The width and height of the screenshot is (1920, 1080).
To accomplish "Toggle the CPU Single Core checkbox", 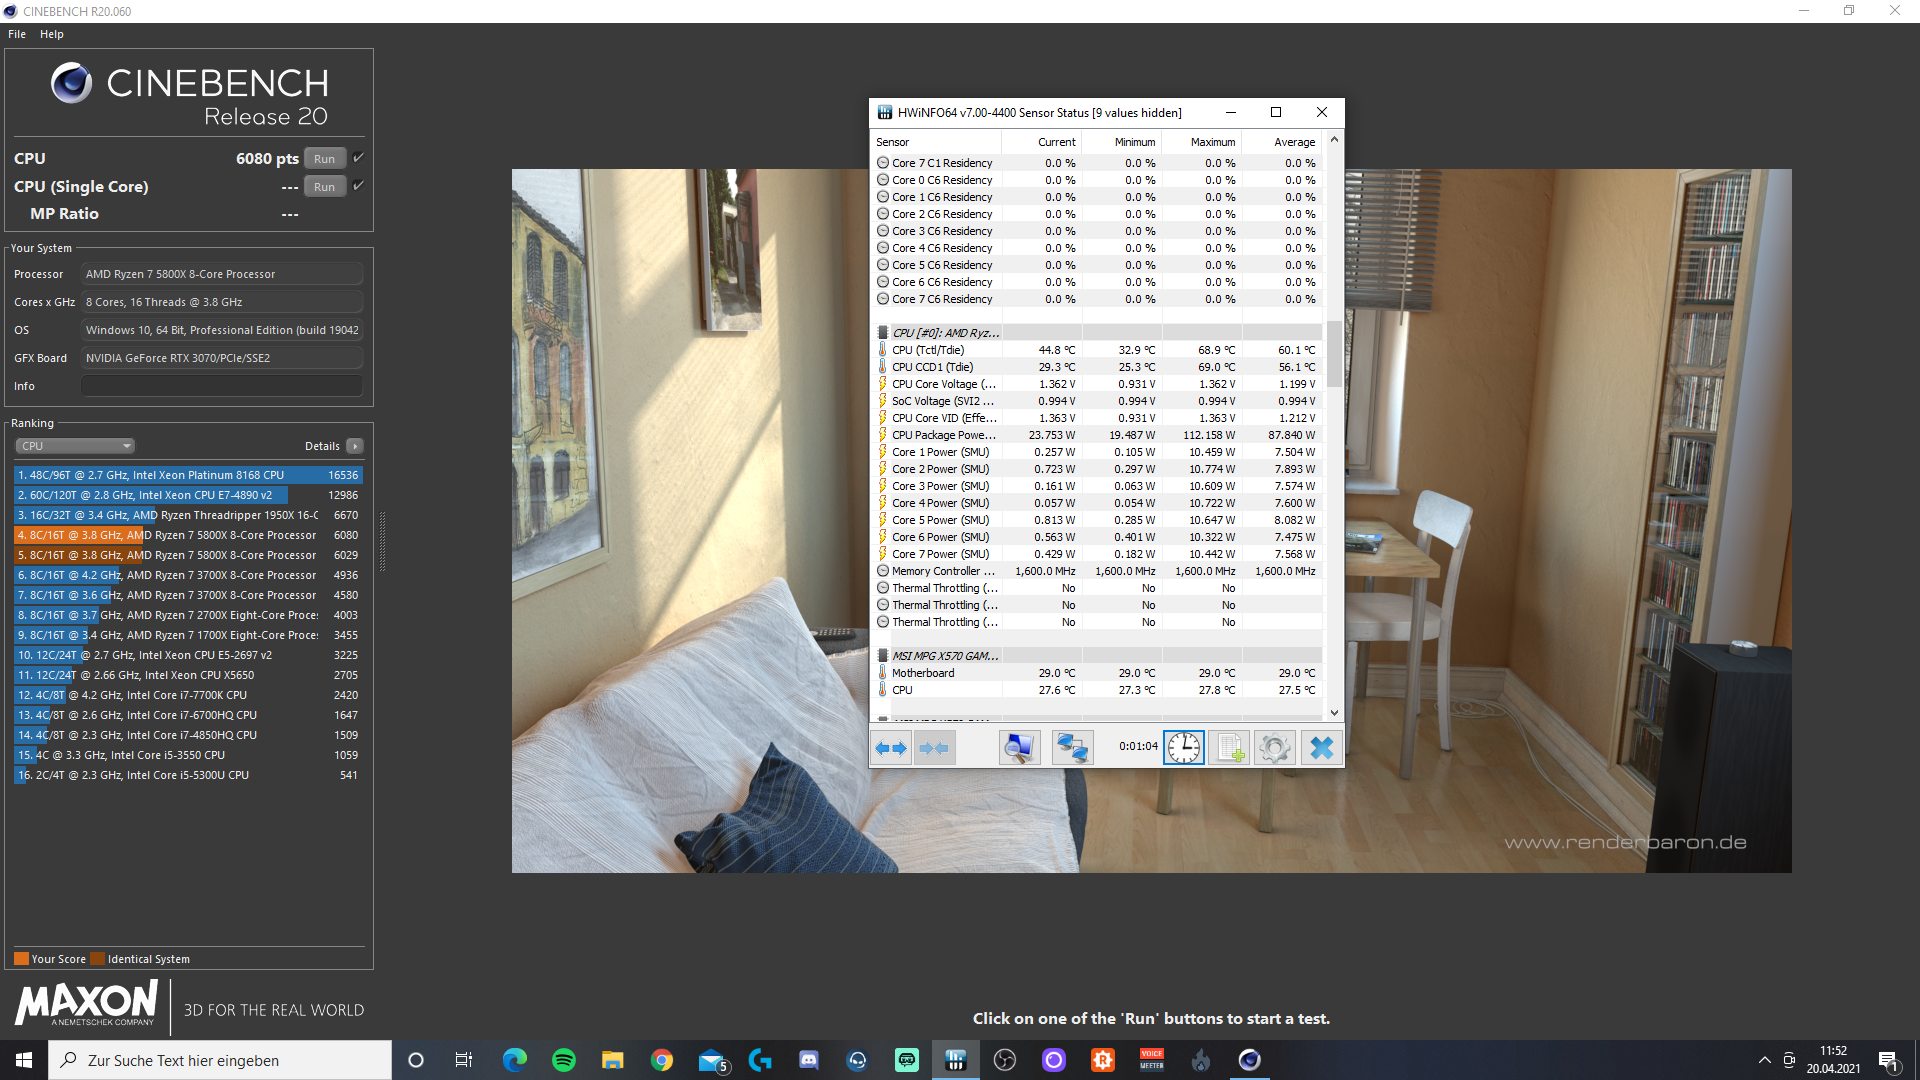I will 359,186.
